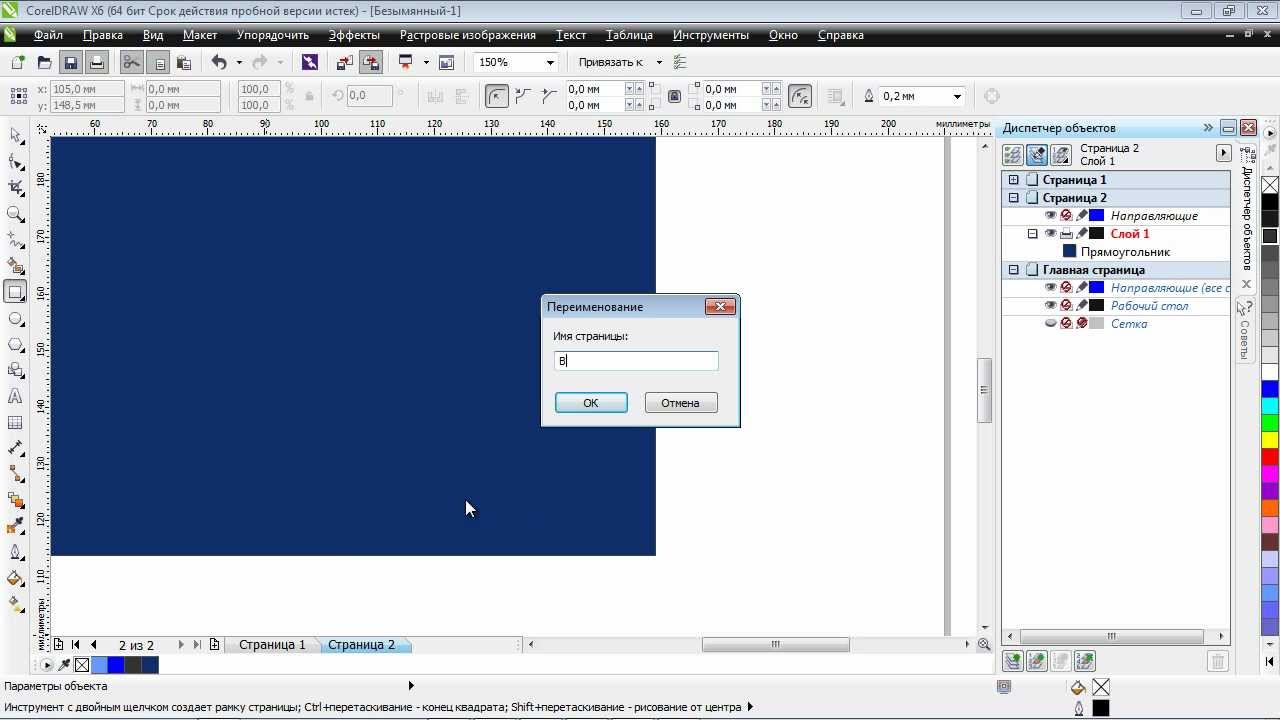The image size is (1280, 720).
Task: Select the Ellipse tool
Action: 15,318
